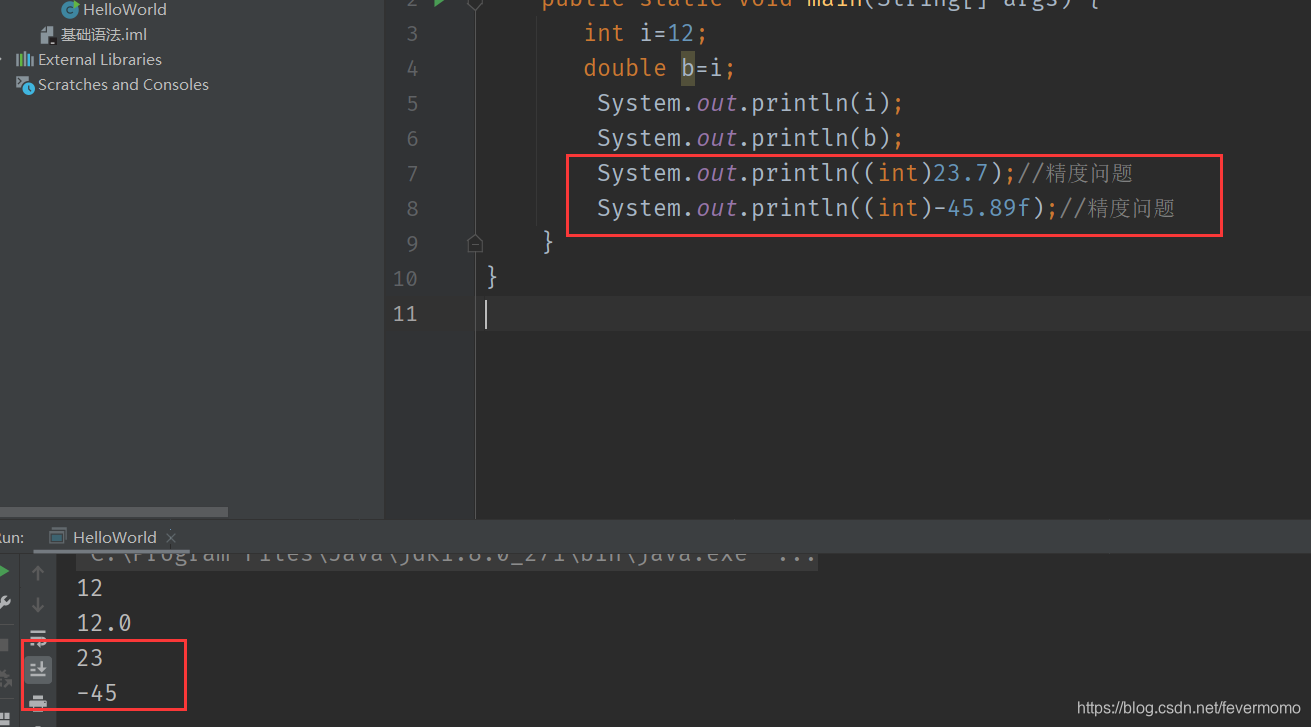This screenshot has height=727, width=1311.
Task: Open run configuration wrench icon
Action: pos(4,603)
